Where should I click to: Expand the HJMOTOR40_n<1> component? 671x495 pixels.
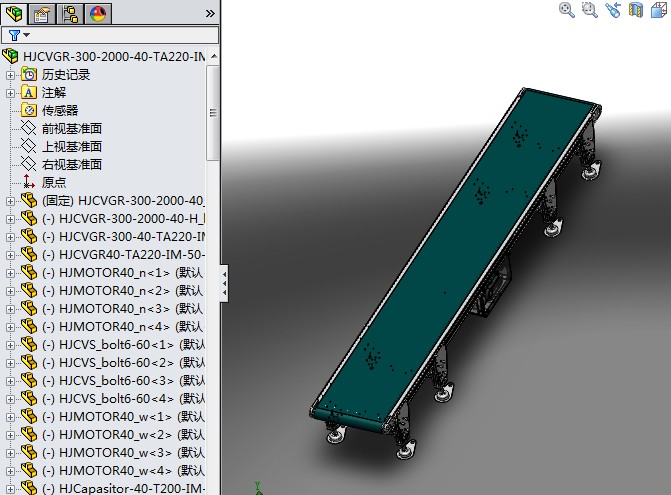10,273
